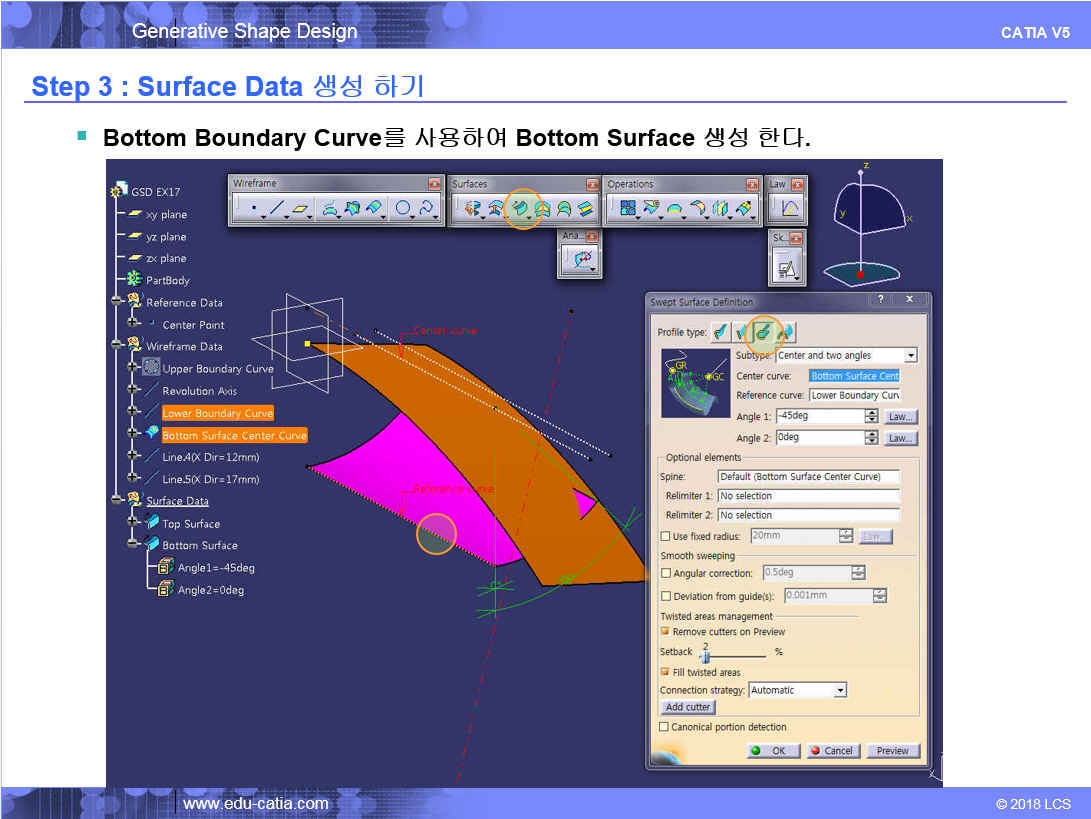Click the Sketcher toolbar icon

[786, 268]
